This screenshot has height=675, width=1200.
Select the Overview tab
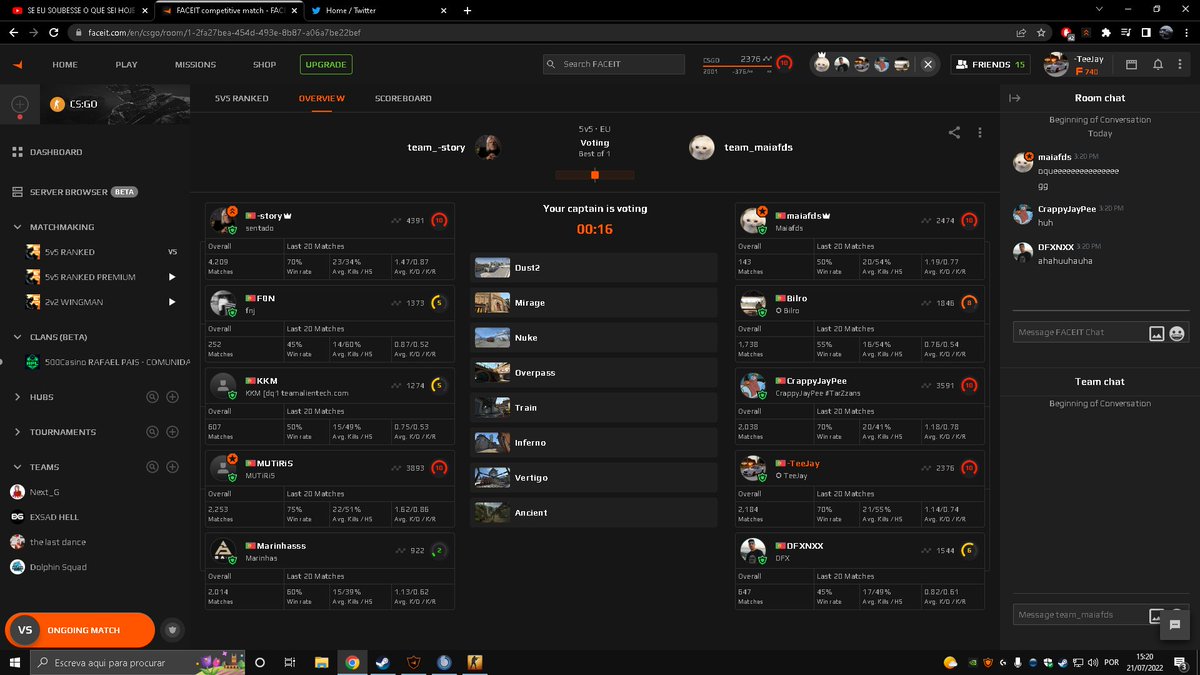point(322,99)
